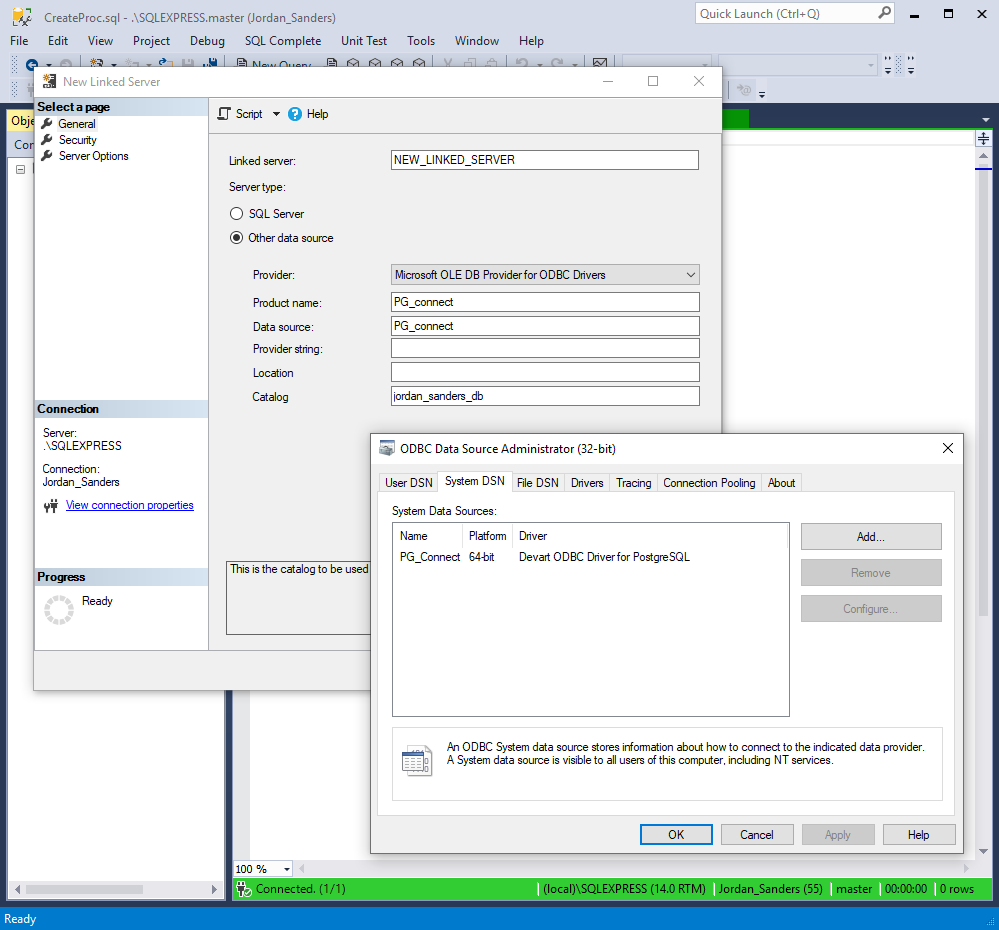Open the Window menu
Viewport: 999px width, 930px height.
[477, 41]
